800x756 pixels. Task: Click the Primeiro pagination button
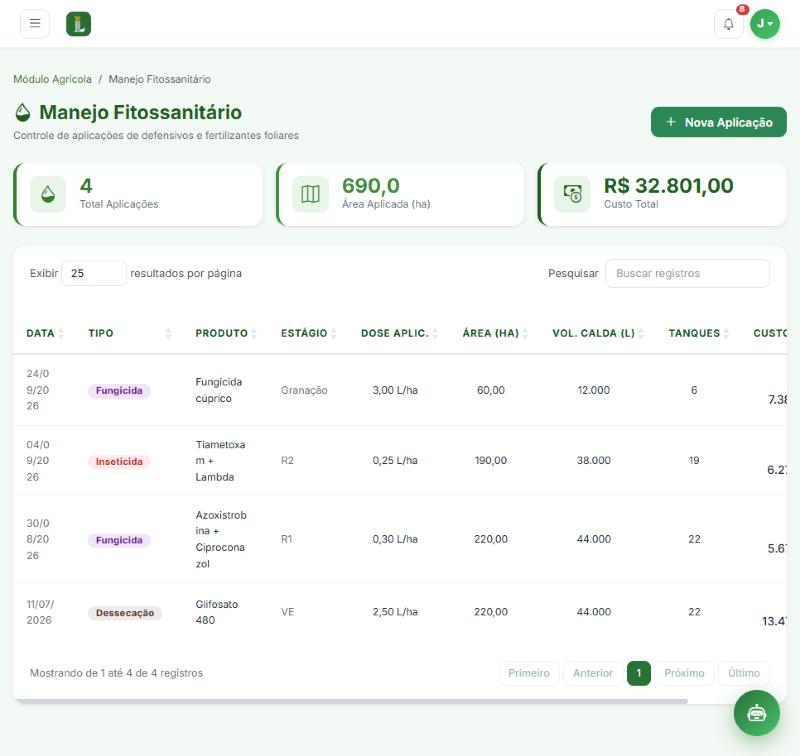529,673
